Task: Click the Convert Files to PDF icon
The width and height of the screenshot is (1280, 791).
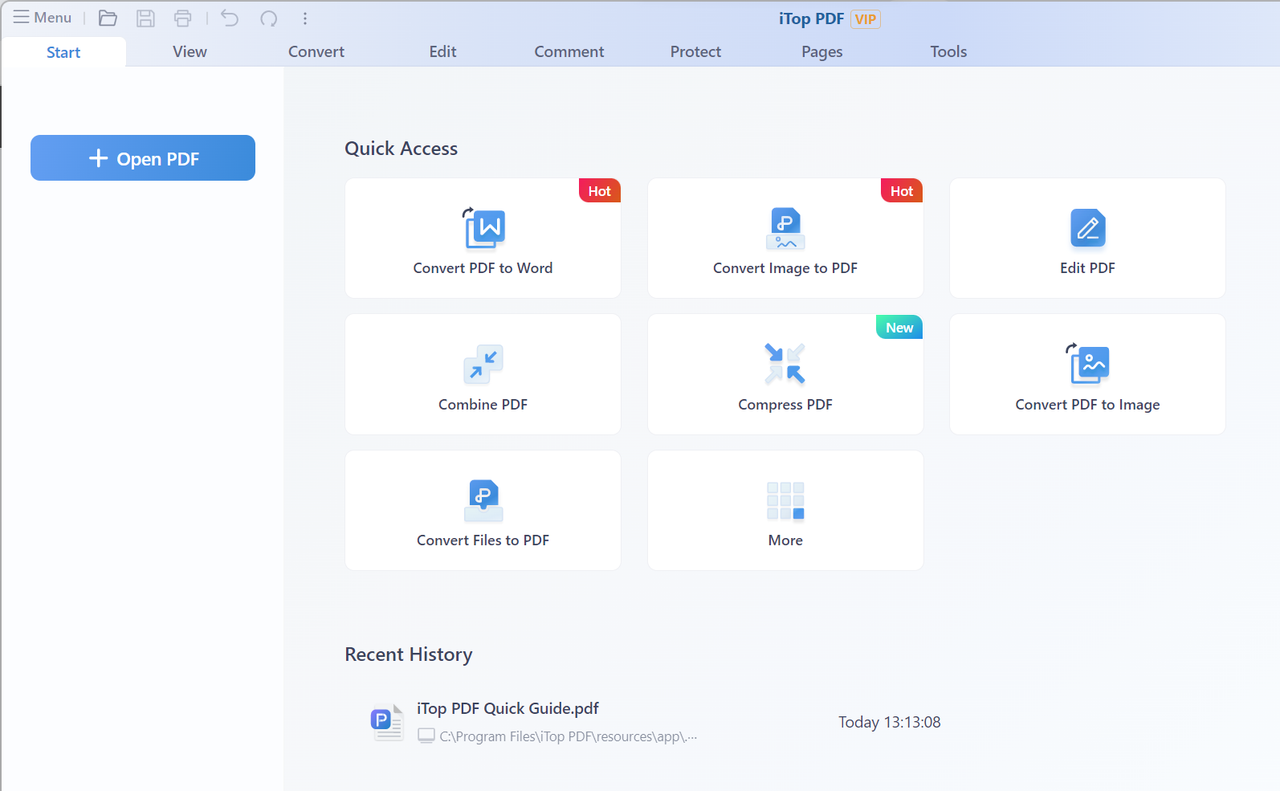Action: [483, 501]
